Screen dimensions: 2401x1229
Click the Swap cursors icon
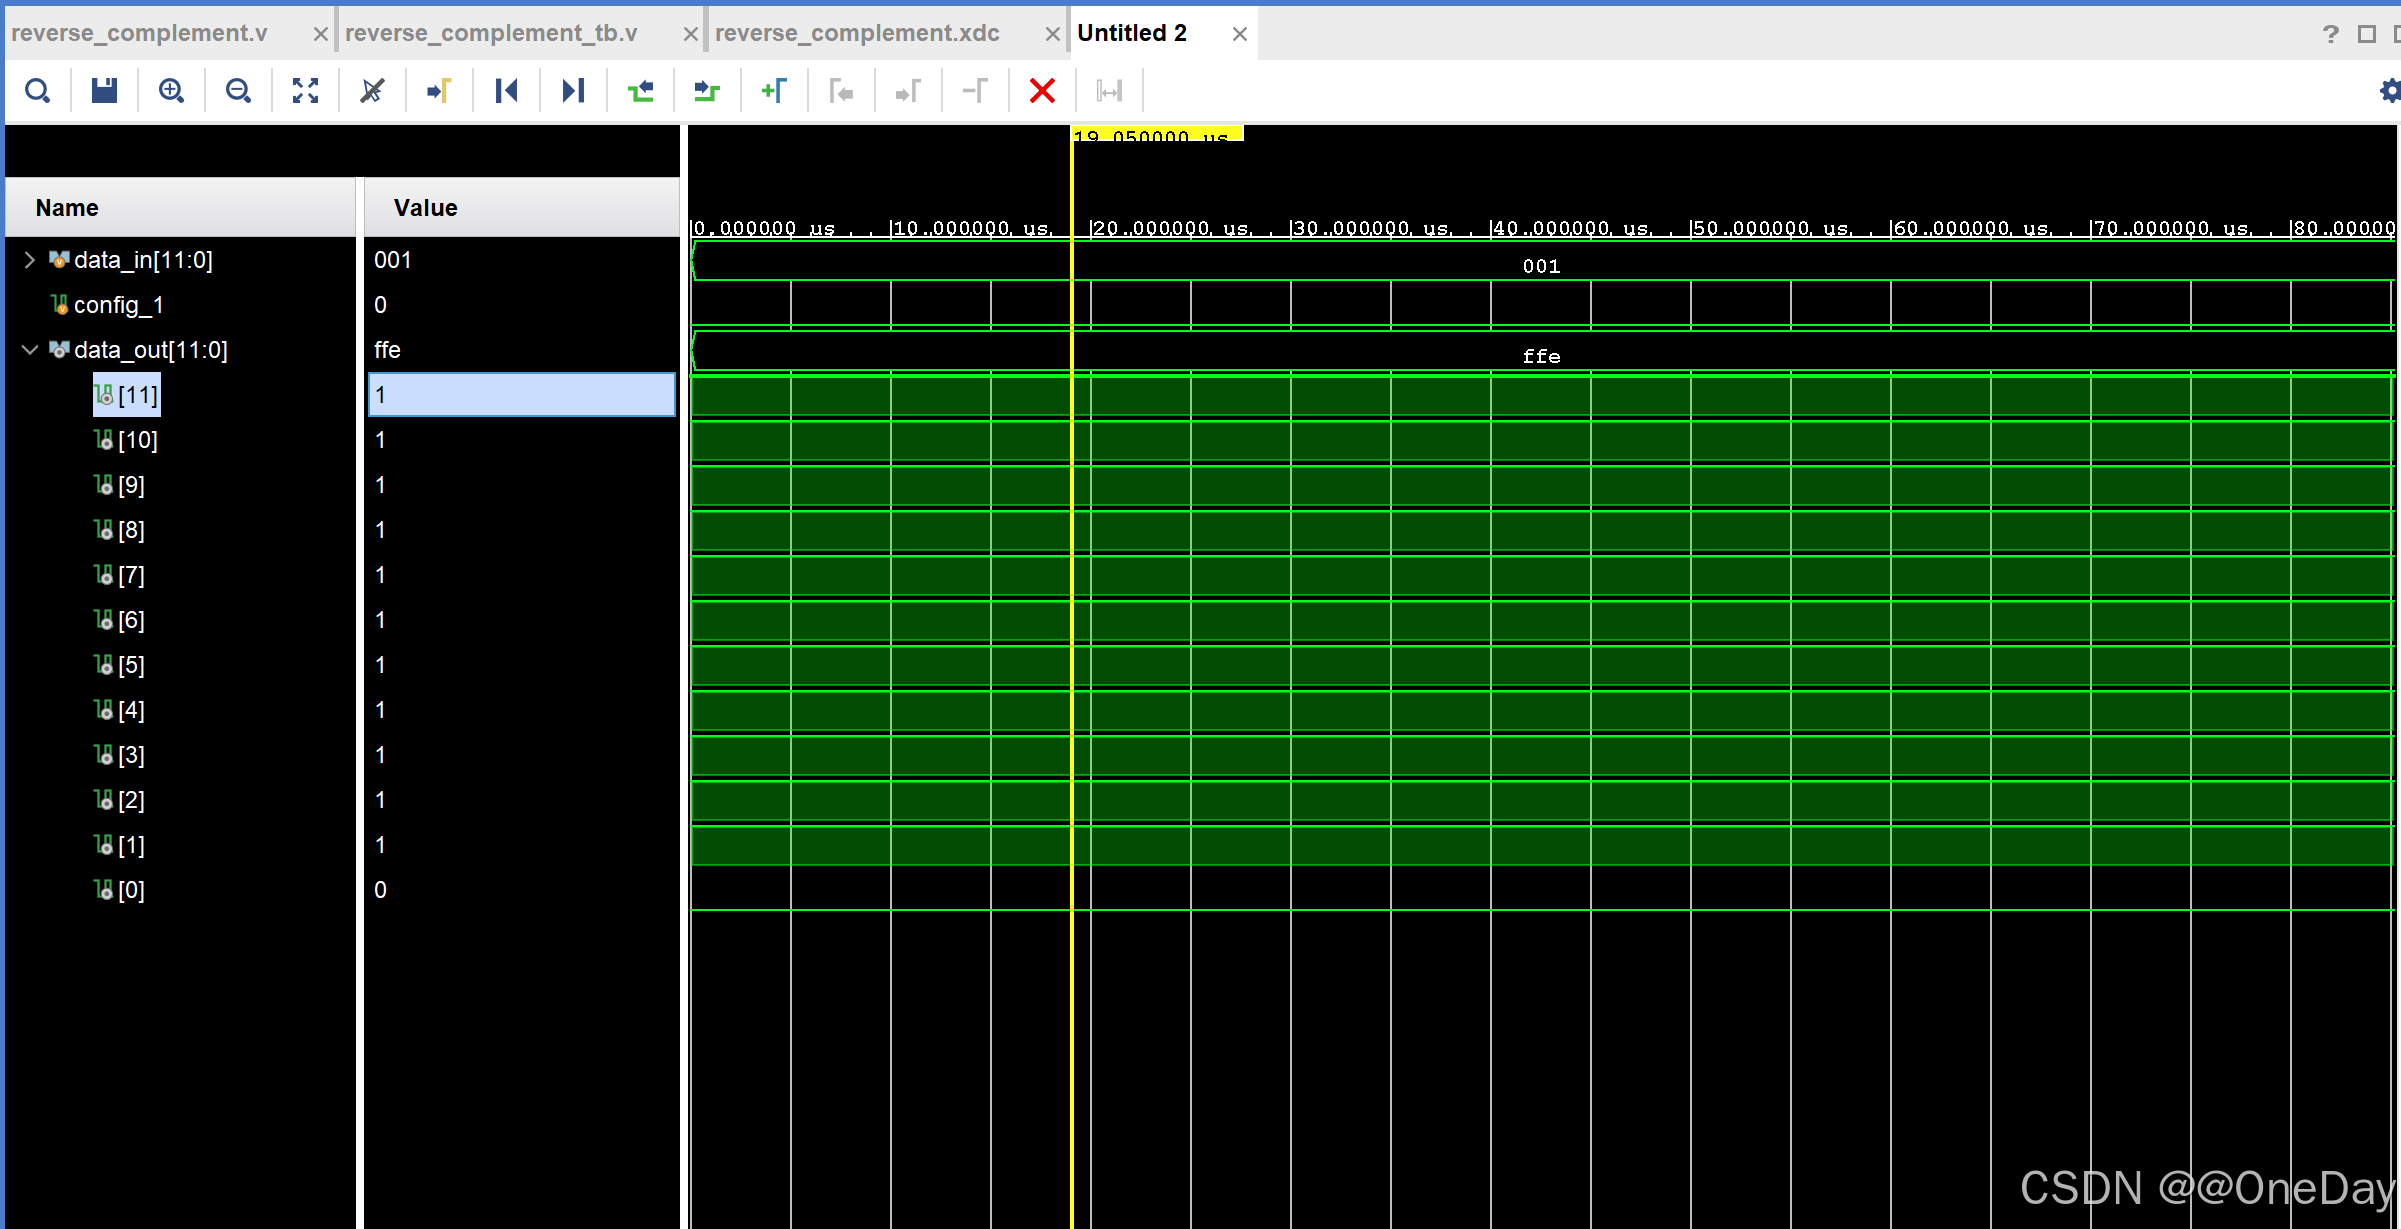[x=975, y=91]
